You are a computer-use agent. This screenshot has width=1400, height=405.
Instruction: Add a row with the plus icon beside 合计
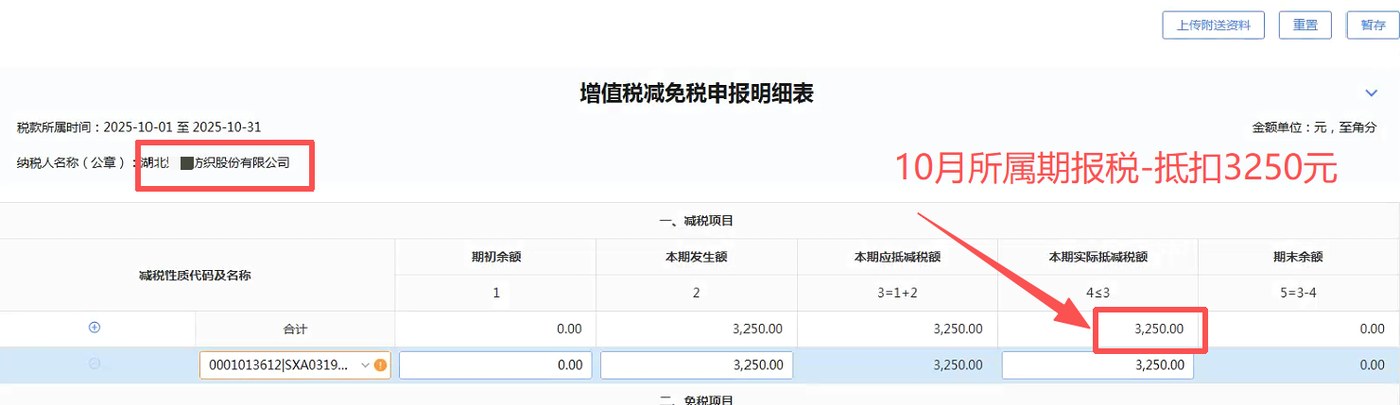95,327
